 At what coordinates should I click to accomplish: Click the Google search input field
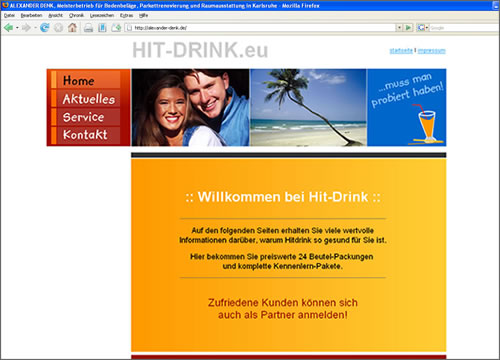tap(463, 28)
